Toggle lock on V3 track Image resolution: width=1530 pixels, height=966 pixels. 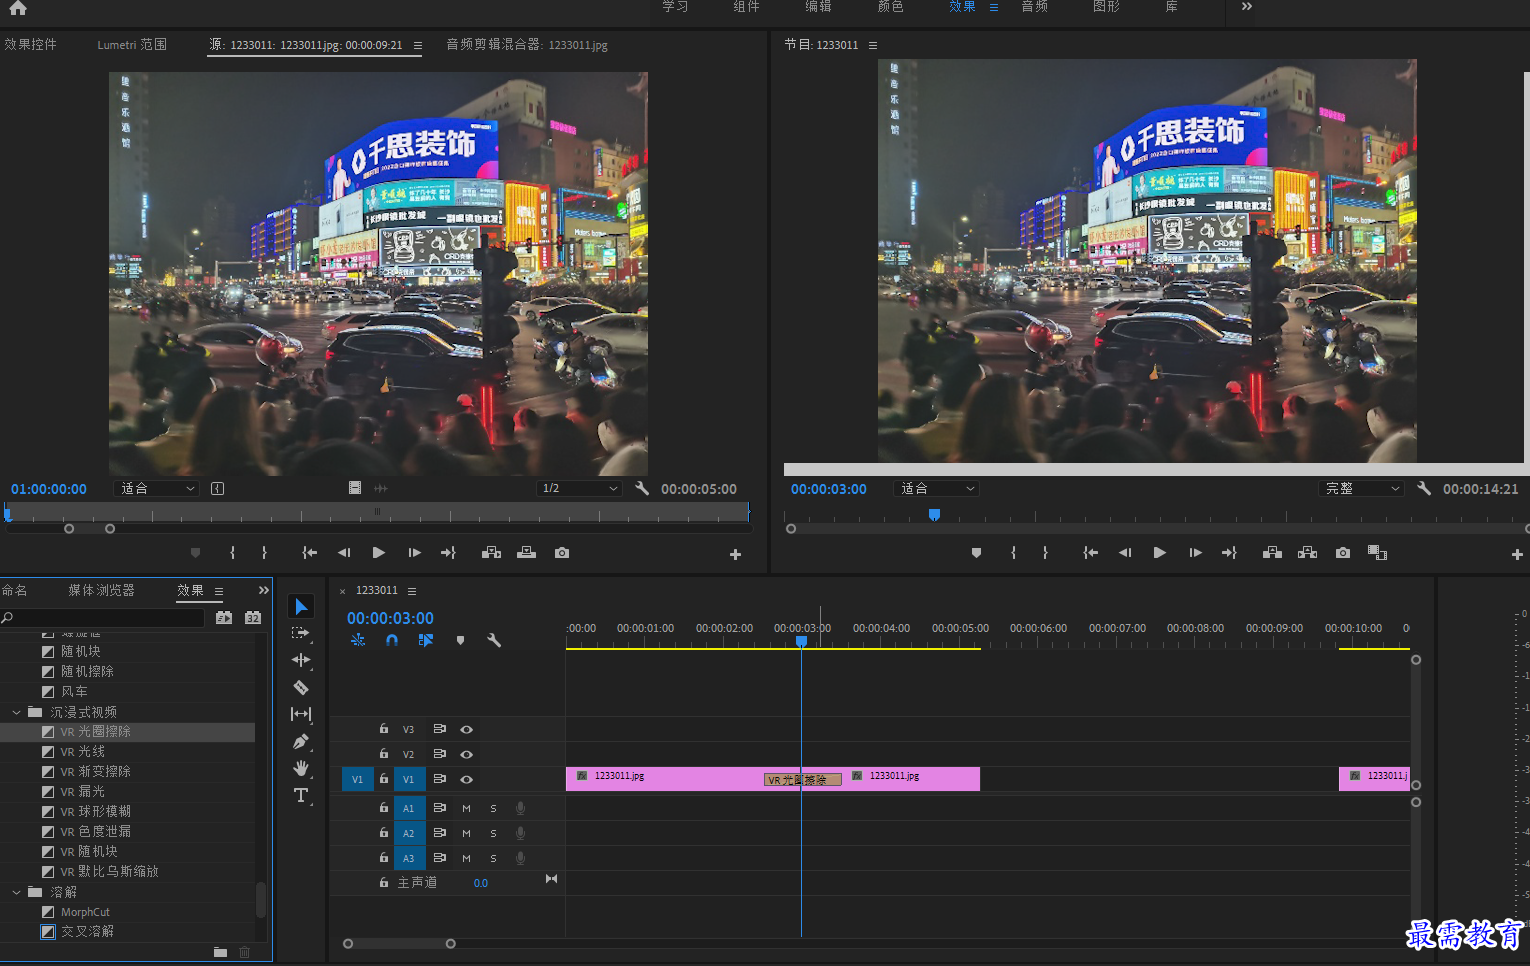[383, 729]
